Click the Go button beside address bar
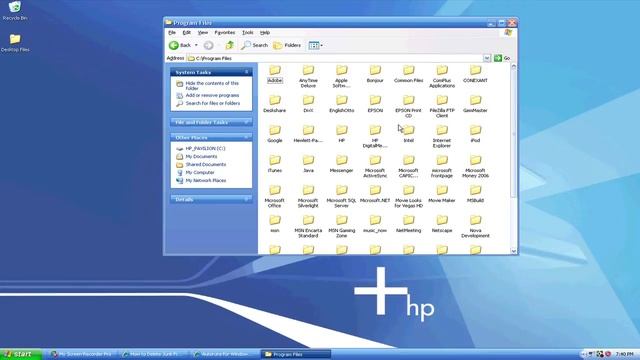 coord(502,58)
